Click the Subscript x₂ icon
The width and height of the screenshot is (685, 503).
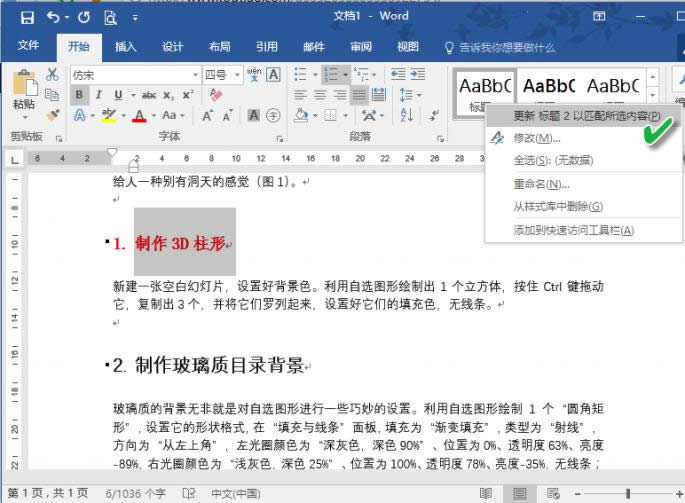(169, 95)
